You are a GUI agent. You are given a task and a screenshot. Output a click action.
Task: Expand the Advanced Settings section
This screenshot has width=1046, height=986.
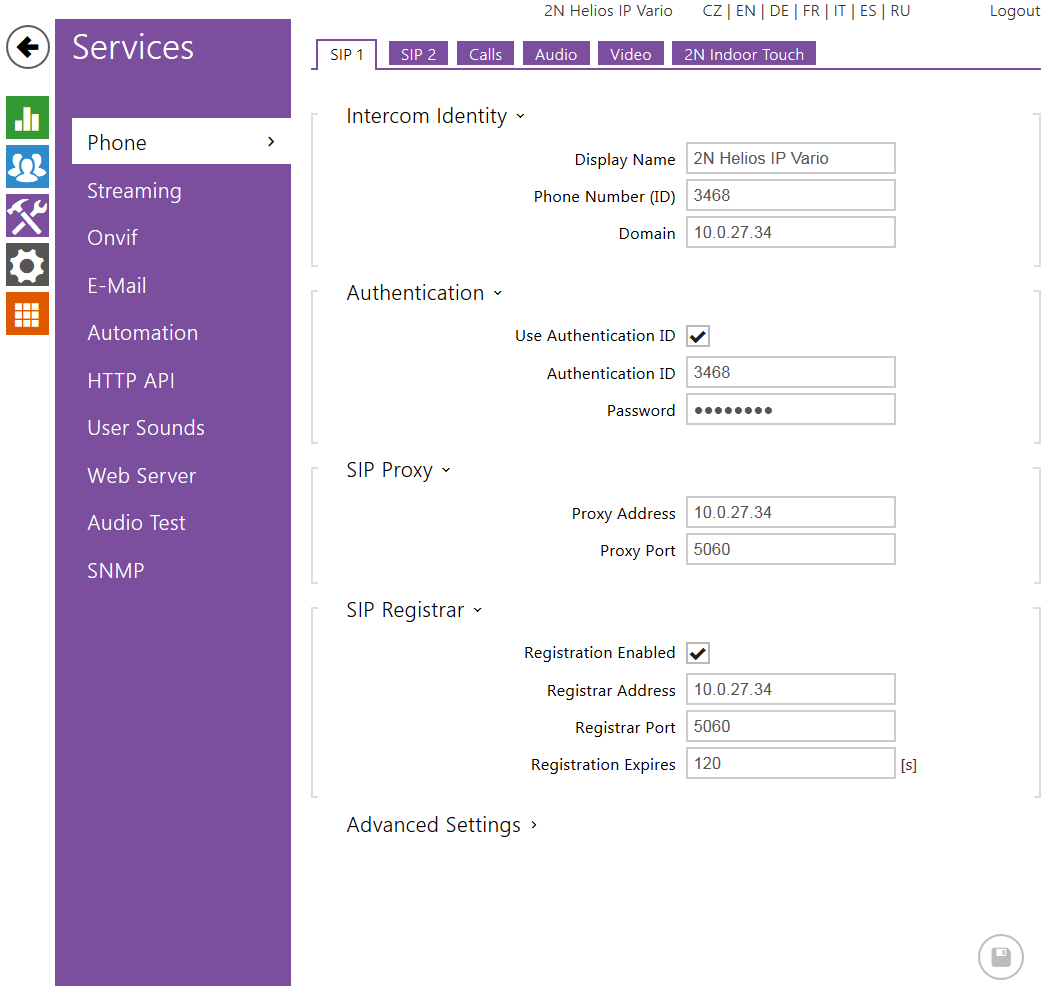point(442,825)
